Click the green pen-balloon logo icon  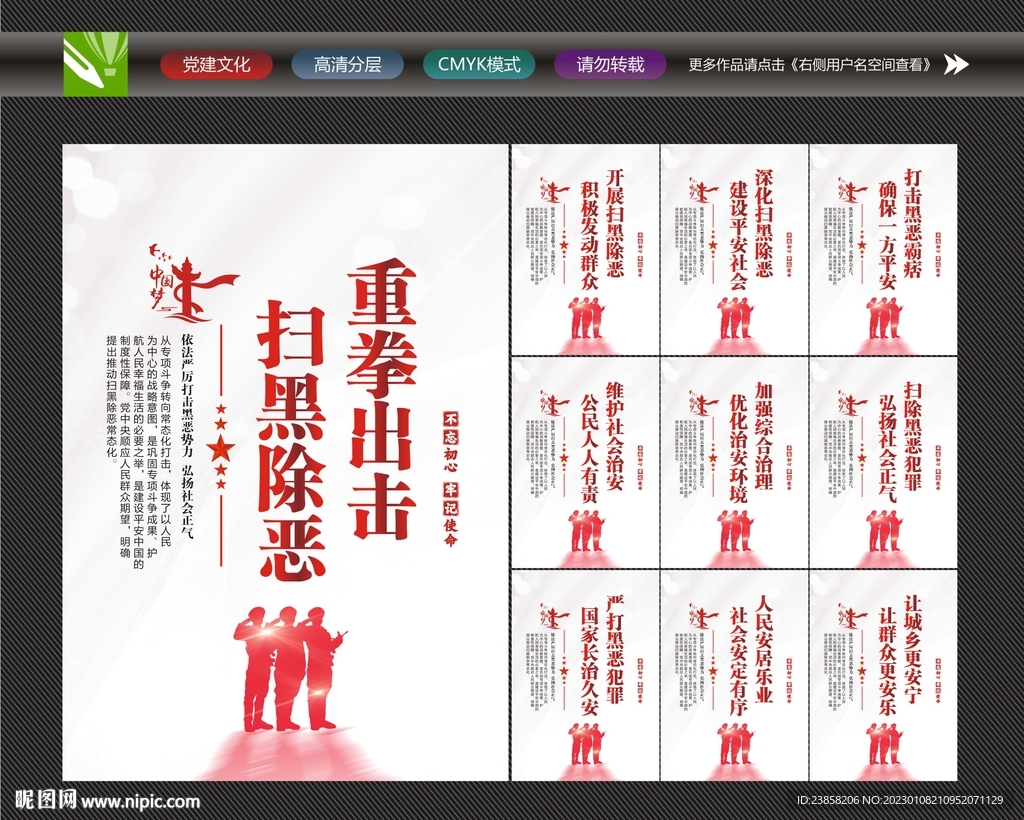point(95,64)
